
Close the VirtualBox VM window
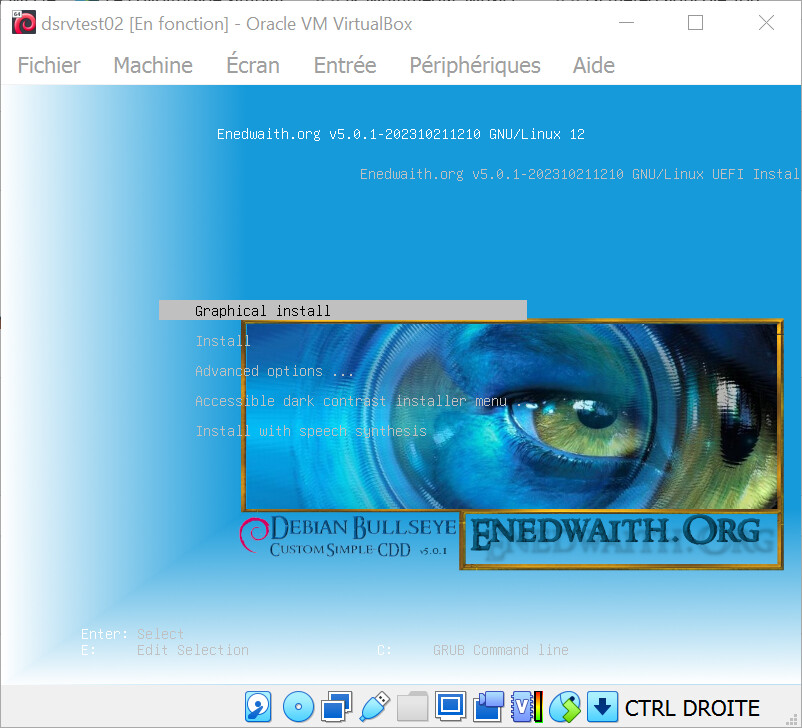point(766,23)
